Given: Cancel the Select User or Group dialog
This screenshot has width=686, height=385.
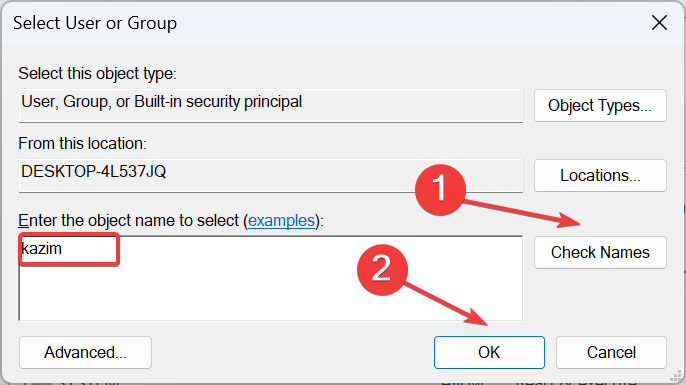Looking at the screenshot, I should coord(611,352).
